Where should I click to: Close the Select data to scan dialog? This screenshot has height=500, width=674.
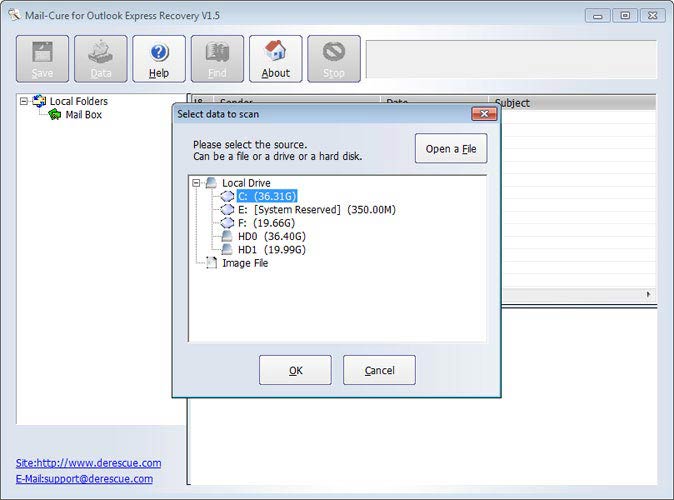484,114
